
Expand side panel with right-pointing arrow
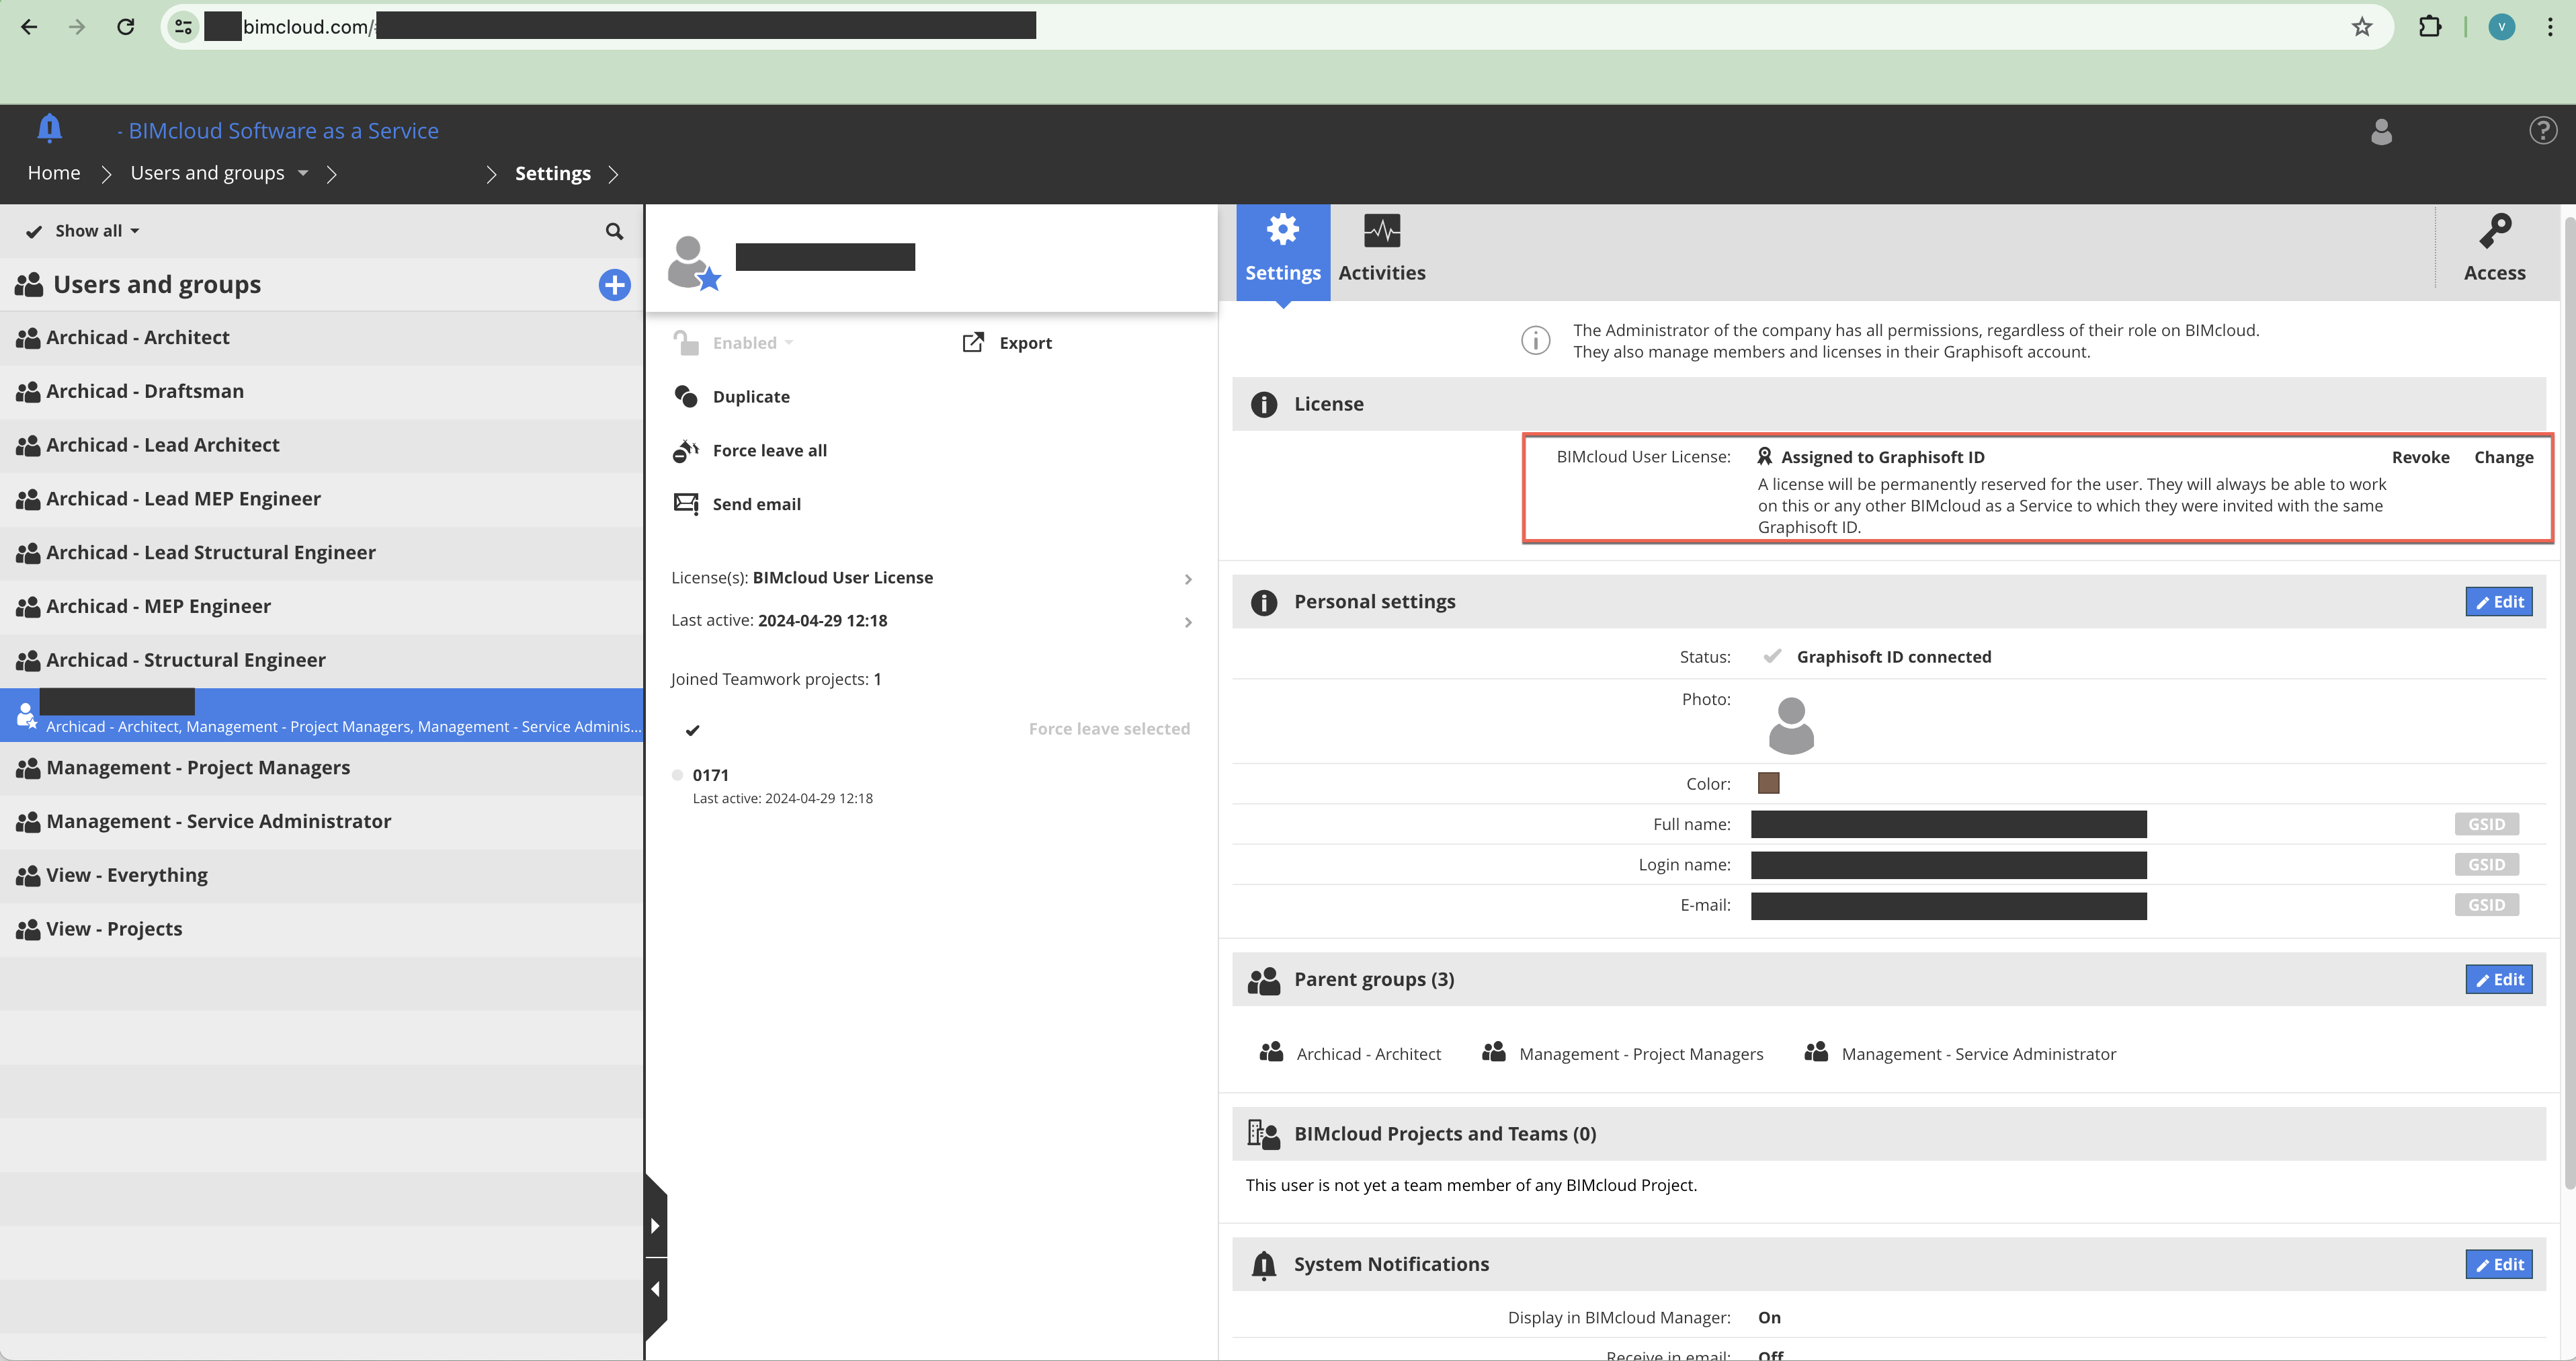655,1226
